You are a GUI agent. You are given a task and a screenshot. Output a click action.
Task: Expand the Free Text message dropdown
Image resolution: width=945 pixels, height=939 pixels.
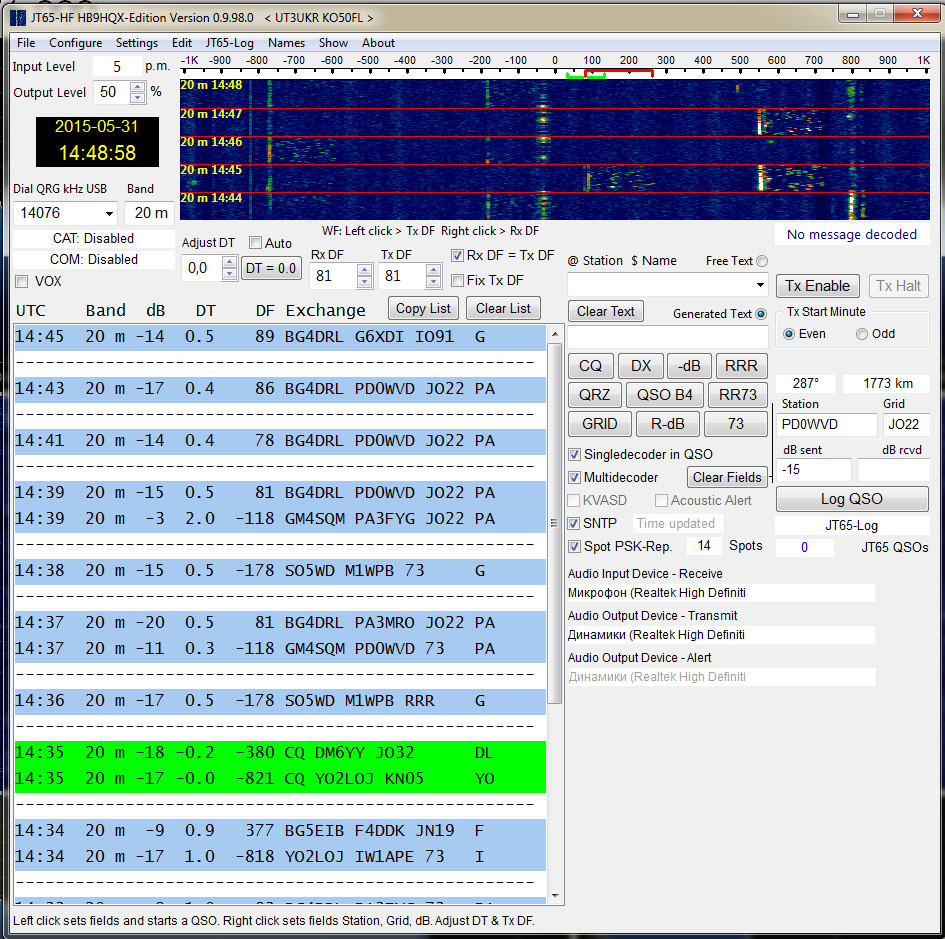pos(759,286)
